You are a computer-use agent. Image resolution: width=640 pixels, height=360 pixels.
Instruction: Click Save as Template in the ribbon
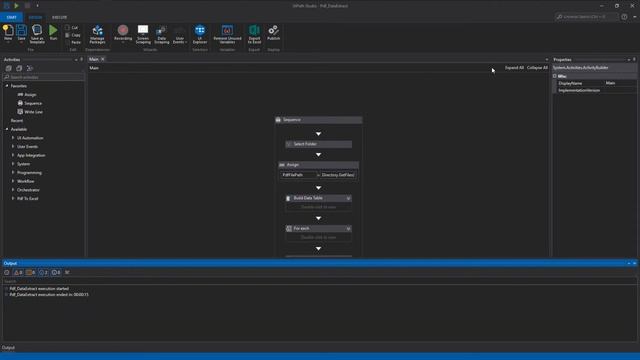tap(37, 34)
